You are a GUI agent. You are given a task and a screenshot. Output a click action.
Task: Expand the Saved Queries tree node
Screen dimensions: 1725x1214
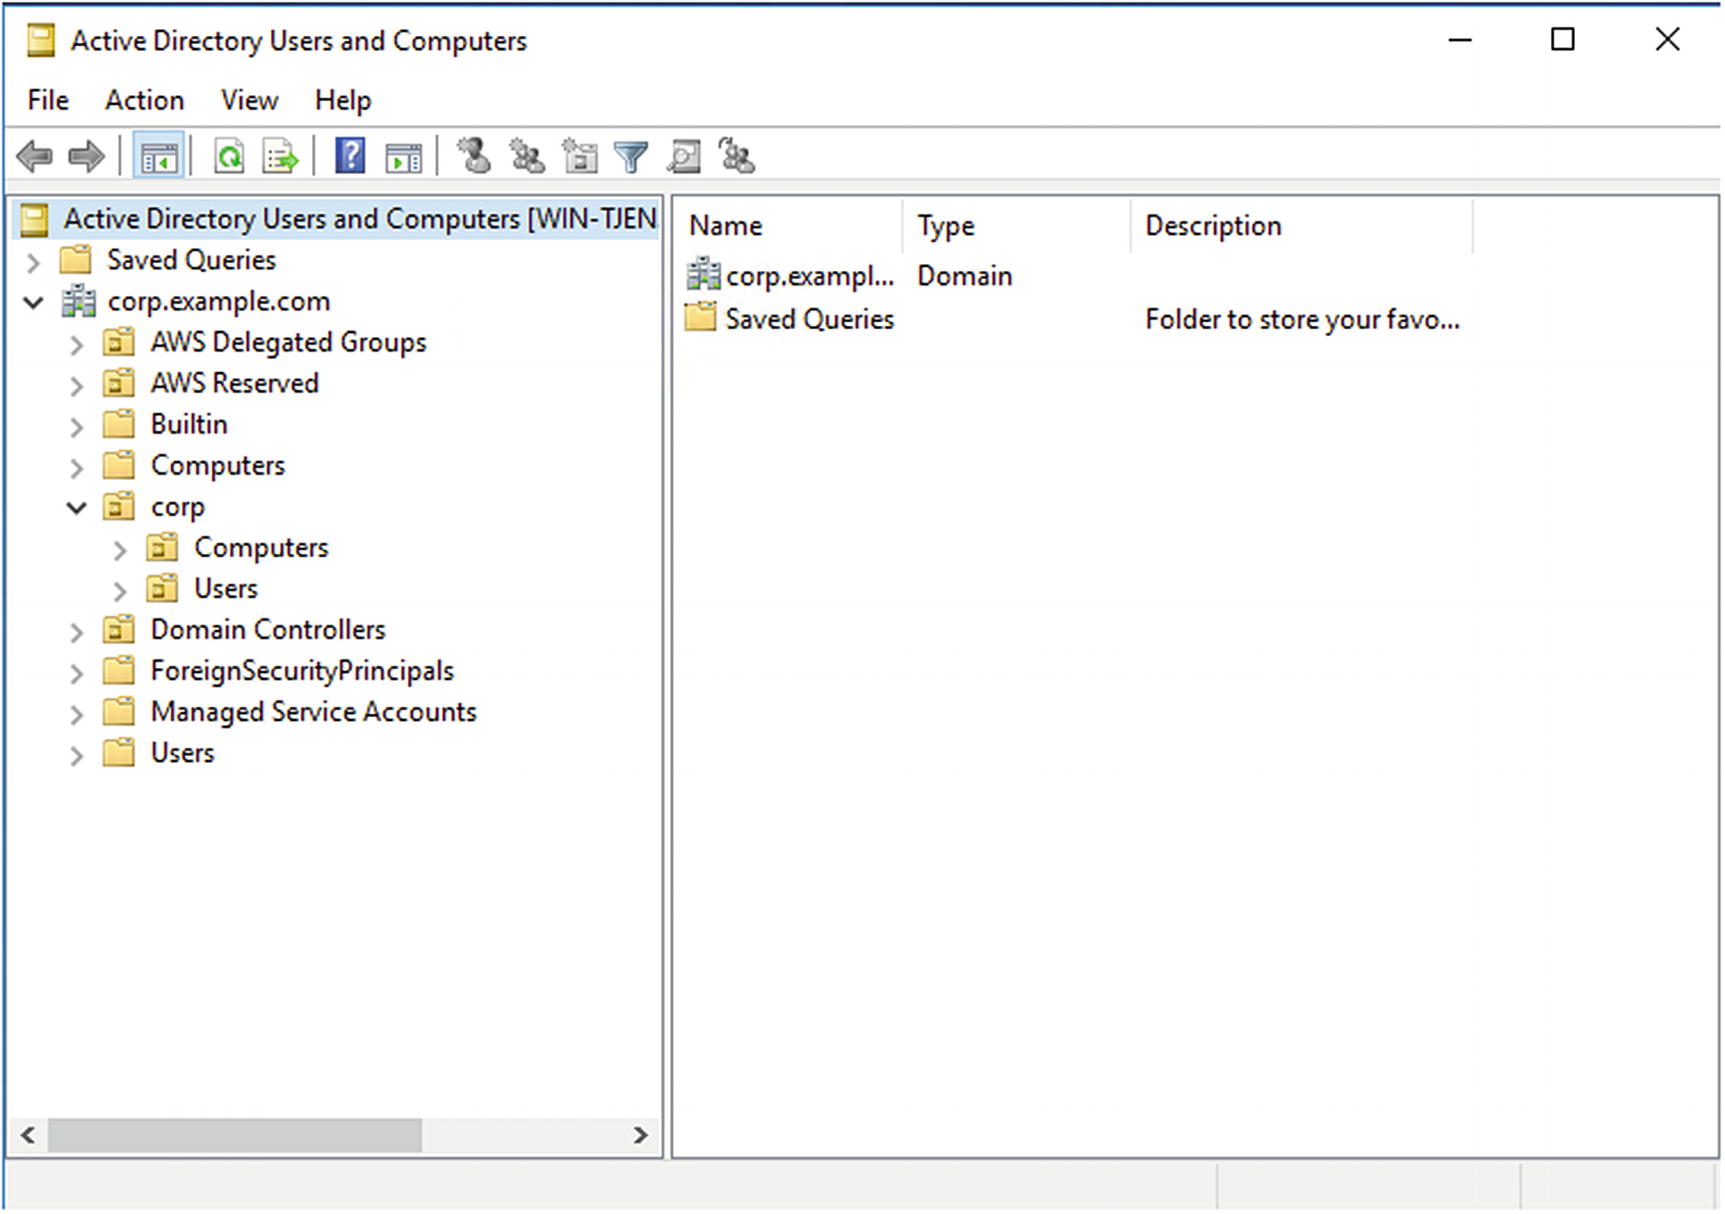[33, 262]
